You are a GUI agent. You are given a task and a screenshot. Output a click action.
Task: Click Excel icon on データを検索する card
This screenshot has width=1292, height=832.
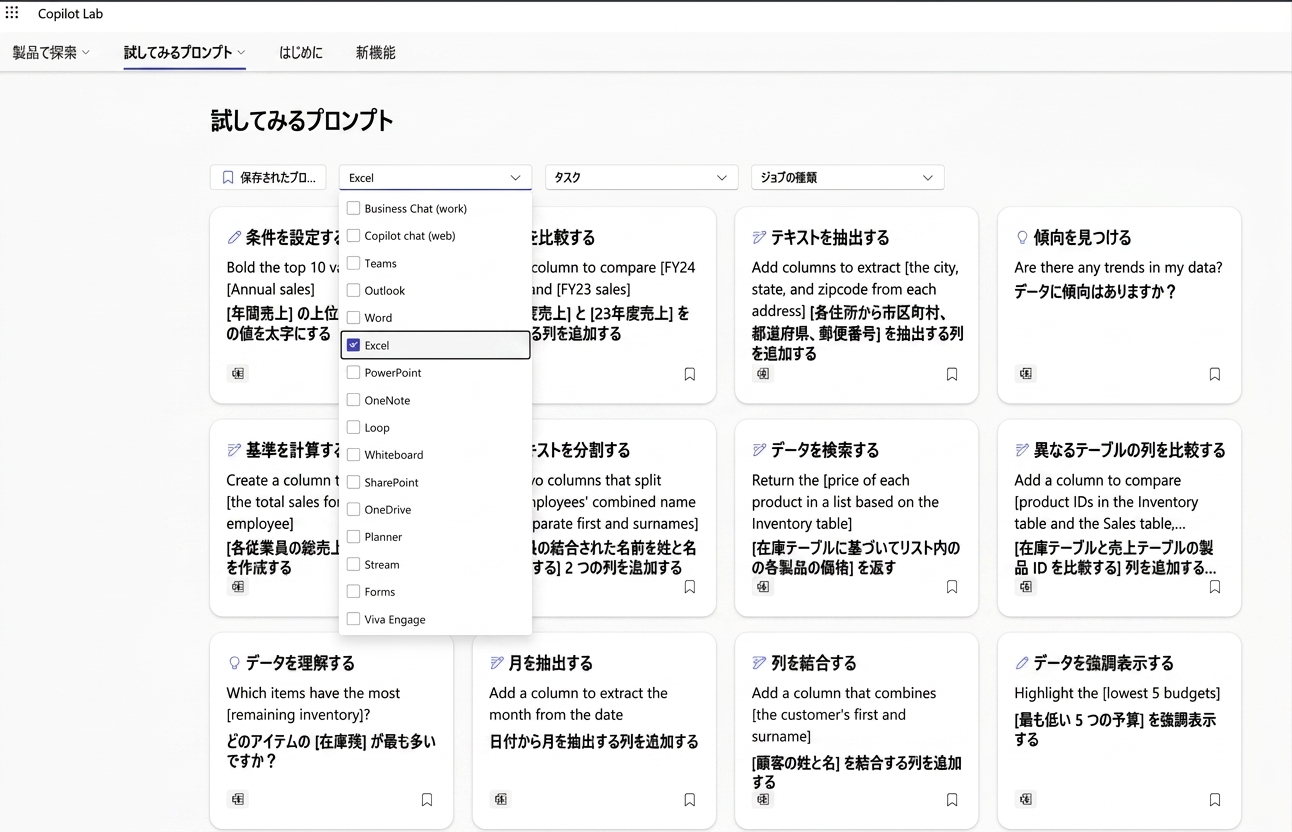pos(763,586)
